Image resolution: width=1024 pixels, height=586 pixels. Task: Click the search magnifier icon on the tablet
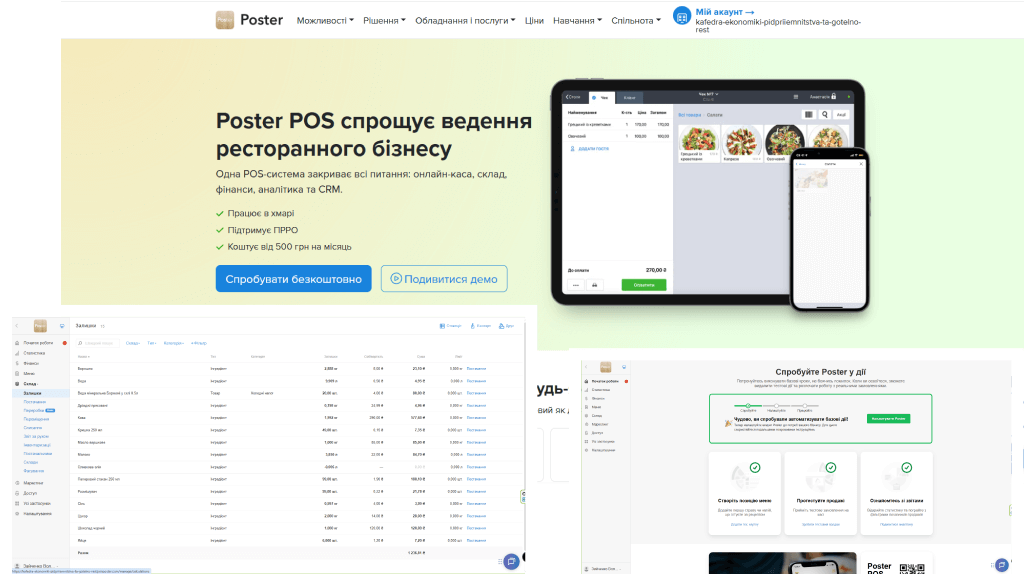825,114
